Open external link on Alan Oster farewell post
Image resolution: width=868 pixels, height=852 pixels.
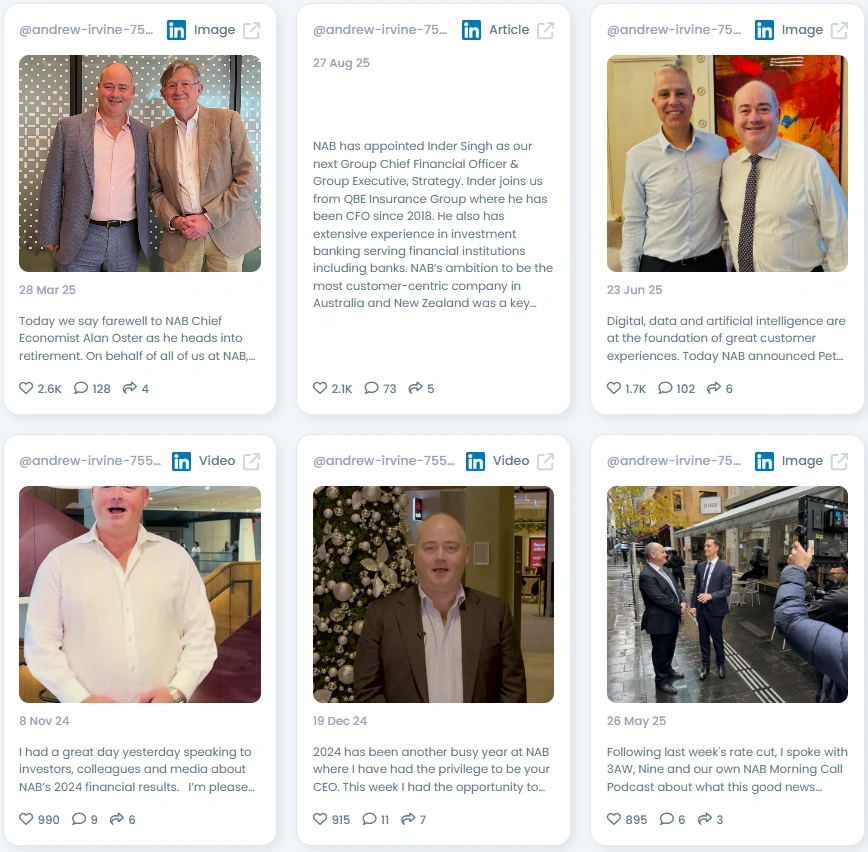tap(251, 30)
